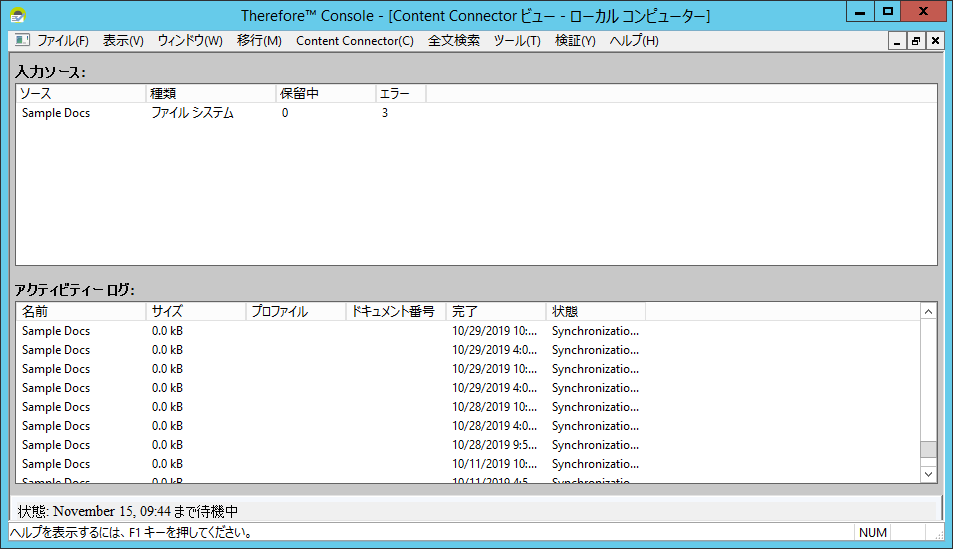The height and width of the screenshot is (549, 953).
Task: Open the ウィンドウ(W) menu
Action: [190, 41]
